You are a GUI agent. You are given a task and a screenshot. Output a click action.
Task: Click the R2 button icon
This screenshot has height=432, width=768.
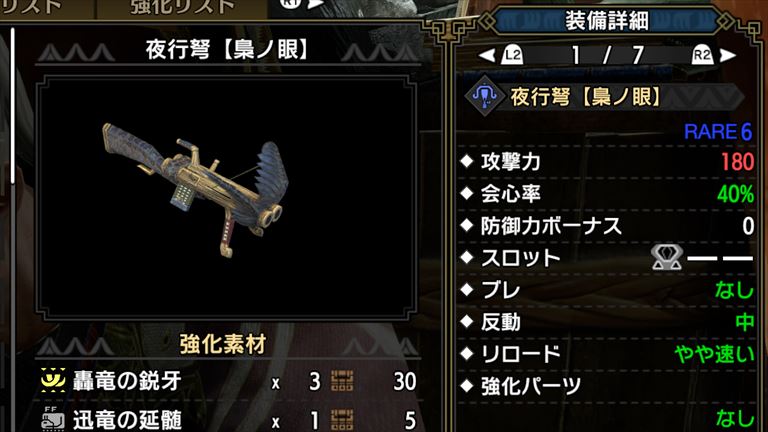[702, 55]
